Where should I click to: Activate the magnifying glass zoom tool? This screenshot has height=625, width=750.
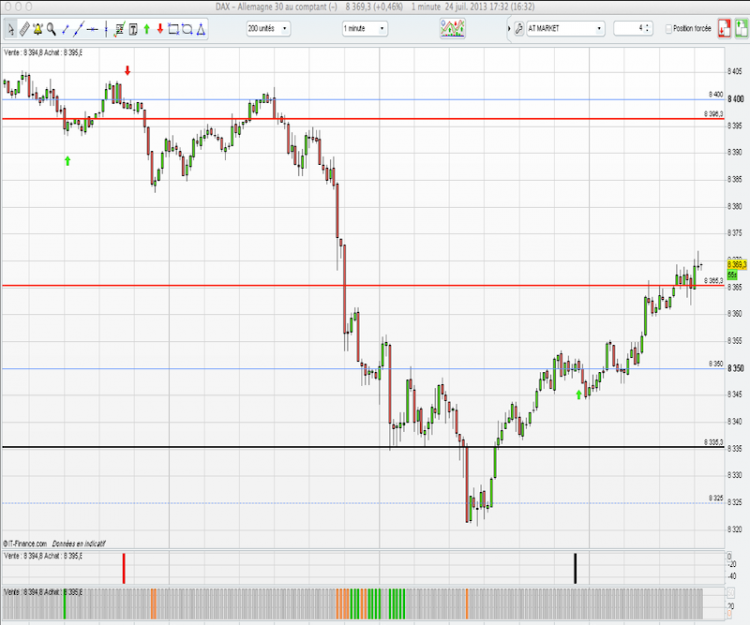pyautogui.click(x=51, y=30)
